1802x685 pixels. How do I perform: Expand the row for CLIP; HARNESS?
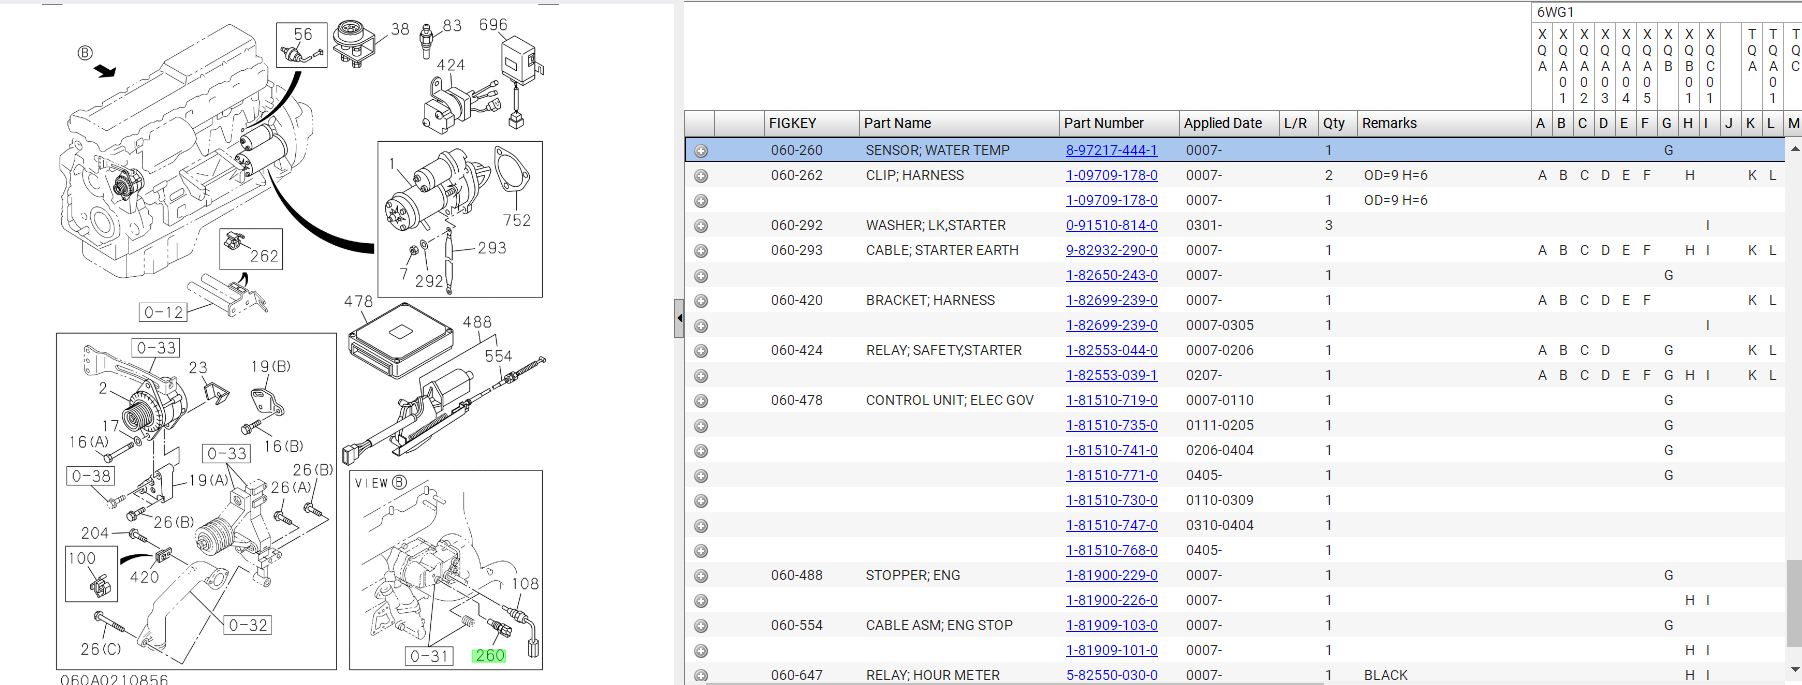[701, 176]
